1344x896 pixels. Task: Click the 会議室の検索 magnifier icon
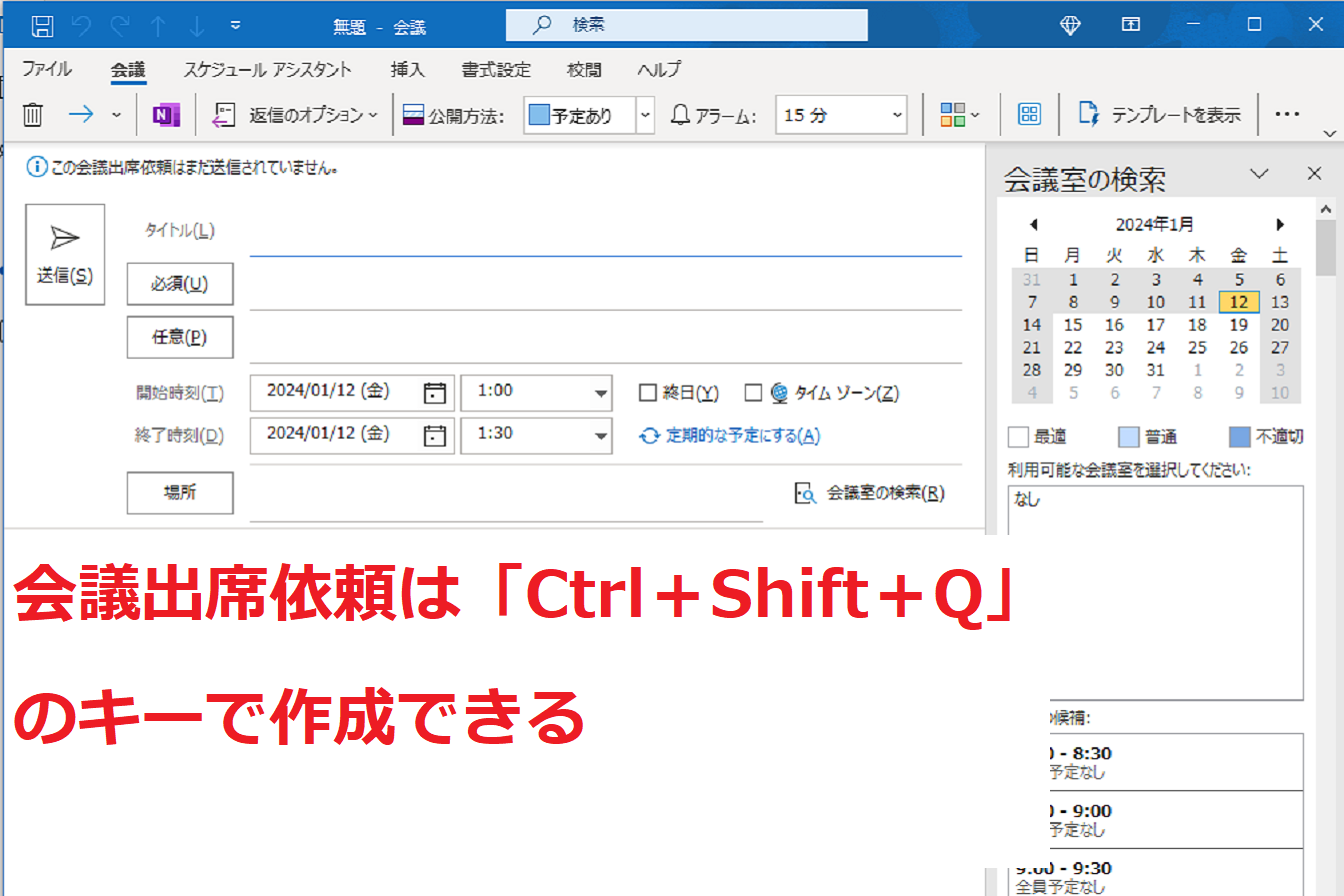[x=807, y=493]
